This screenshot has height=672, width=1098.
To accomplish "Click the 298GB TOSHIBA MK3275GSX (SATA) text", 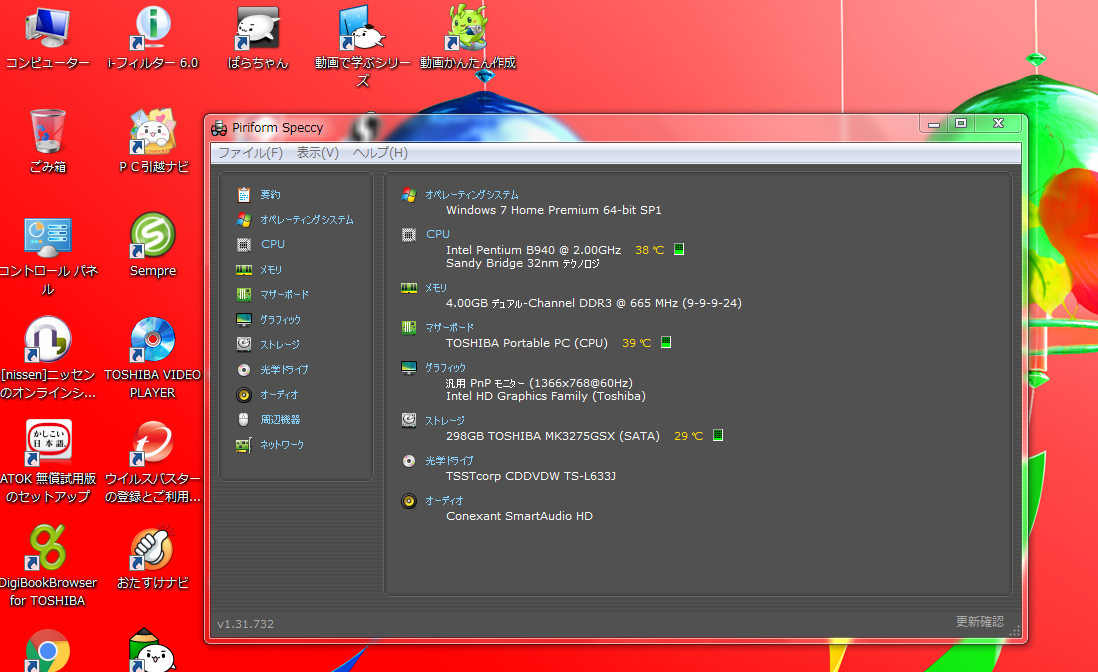I will coord(553,436).
